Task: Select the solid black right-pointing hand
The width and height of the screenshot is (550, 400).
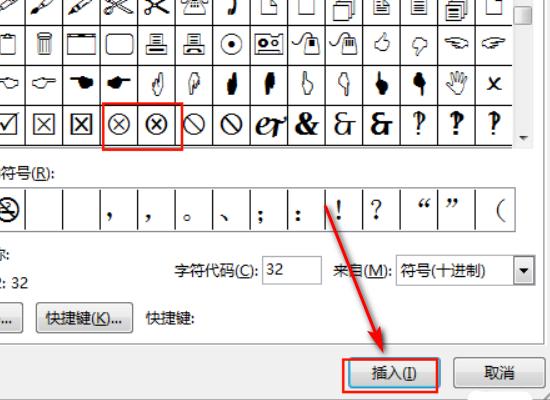Action: (119, 84)
